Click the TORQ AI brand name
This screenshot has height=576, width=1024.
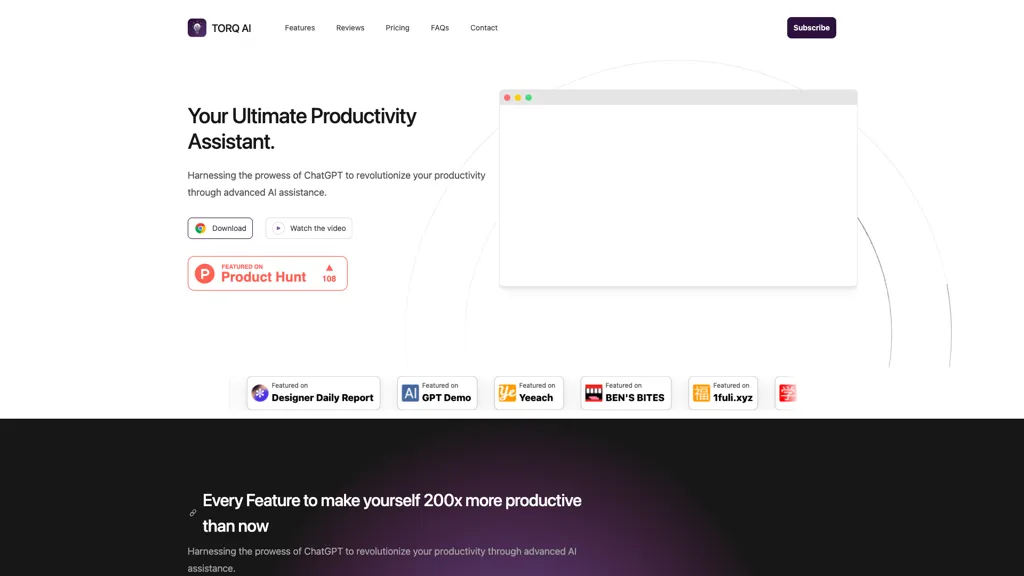pyautogui.click(x=231, y=28)
